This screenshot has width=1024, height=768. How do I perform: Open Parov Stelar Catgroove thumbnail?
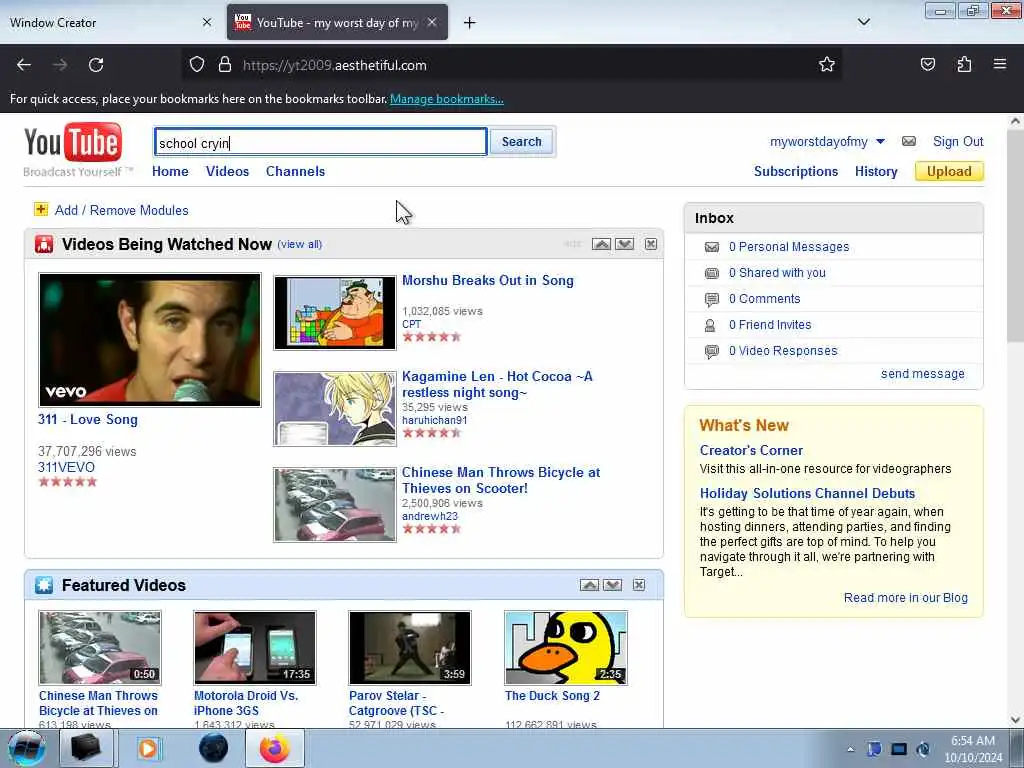click(x=409, y=647)
